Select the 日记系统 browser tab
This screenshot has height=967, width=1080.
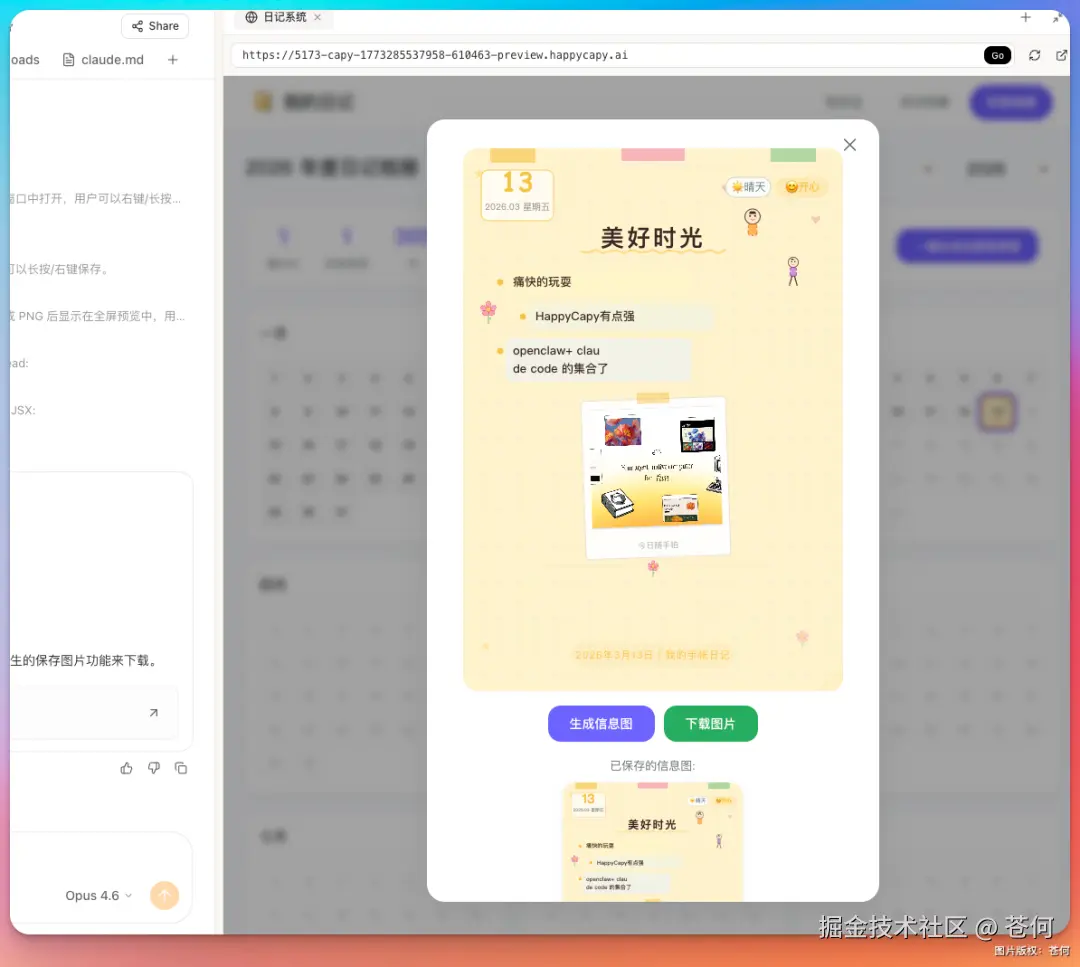point(283,17)
